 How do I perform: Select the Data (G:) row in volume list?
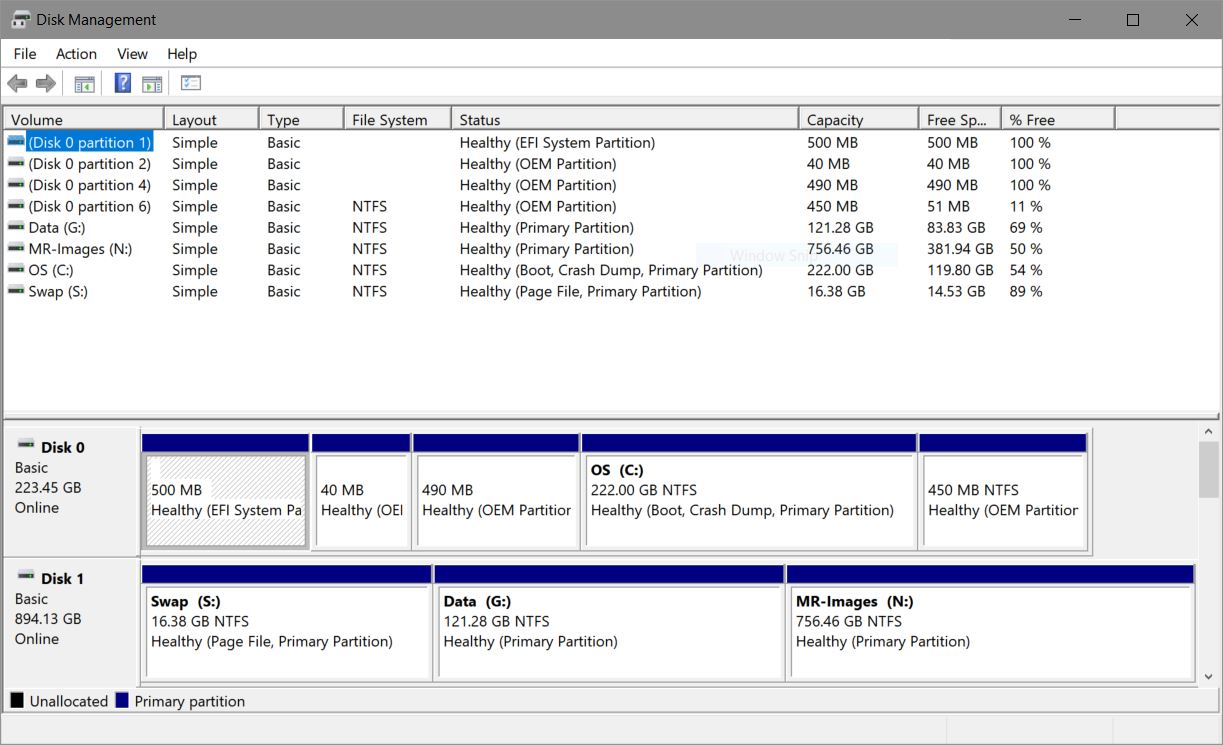click(59, 228)
